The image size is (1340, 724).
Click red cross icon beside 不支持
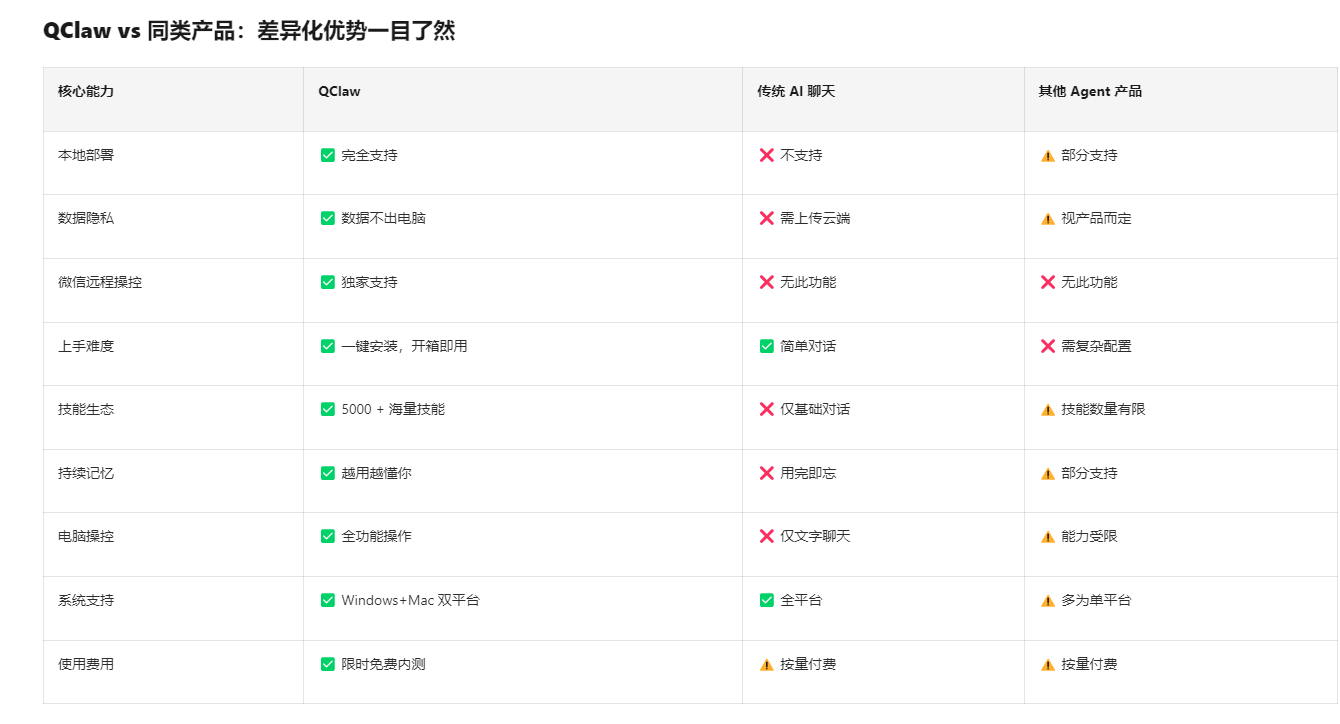pyautogui.click(x=767, y=155)
